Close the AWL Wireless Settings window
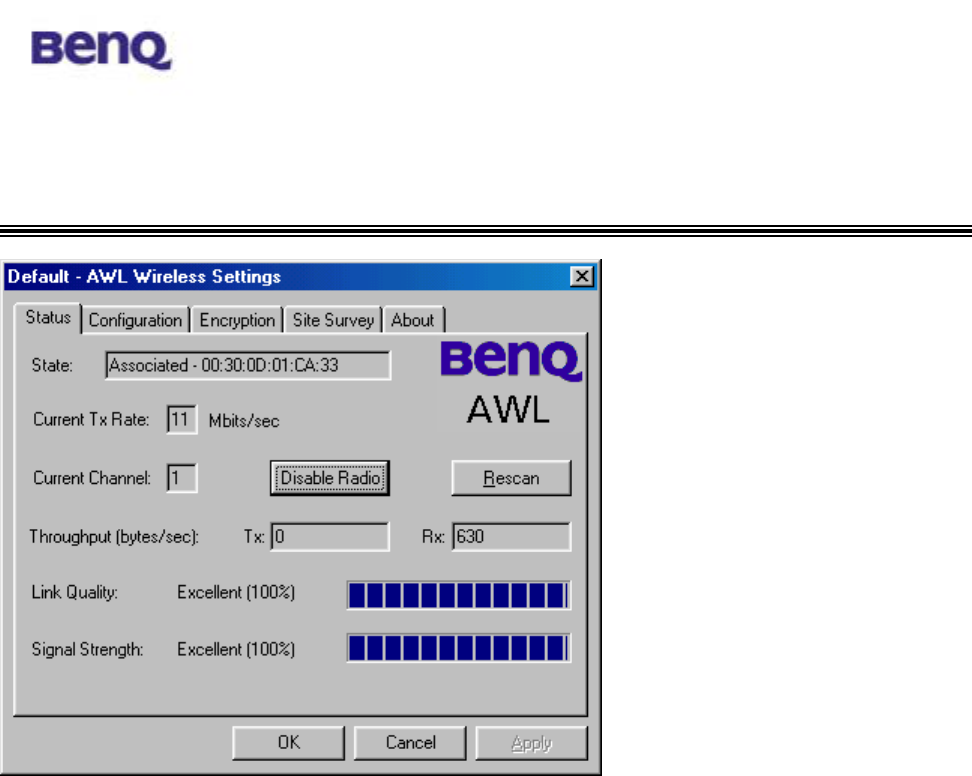The height and width of the screenshot is (776, 972). (581, 276)
